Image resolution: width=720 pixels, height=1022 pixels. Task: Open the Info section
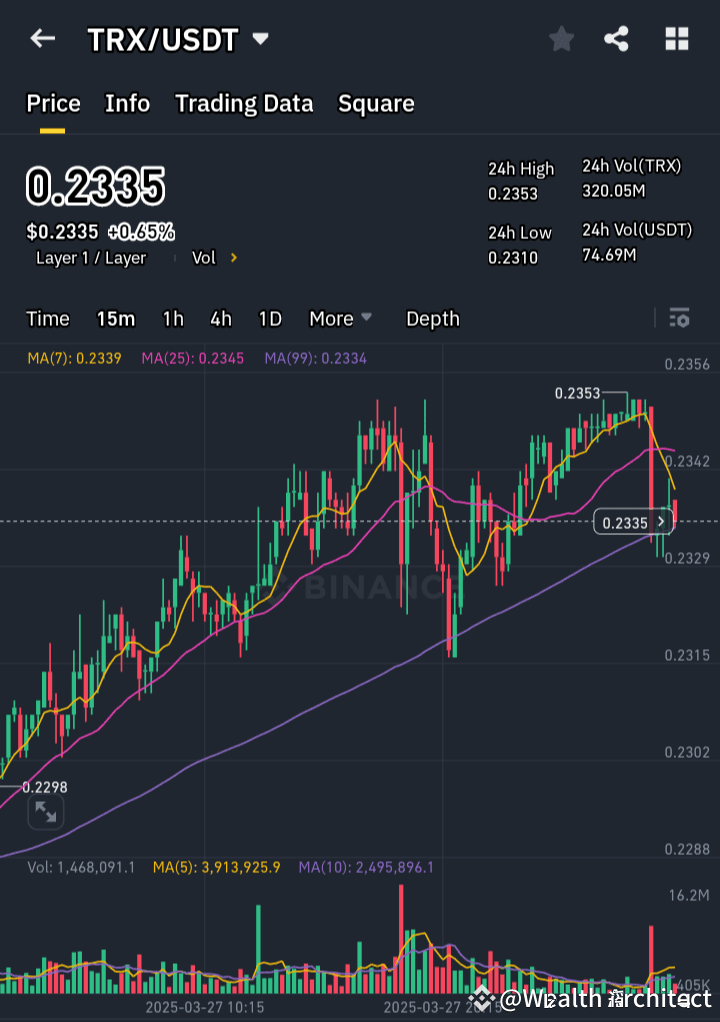(x=127, y=103)
